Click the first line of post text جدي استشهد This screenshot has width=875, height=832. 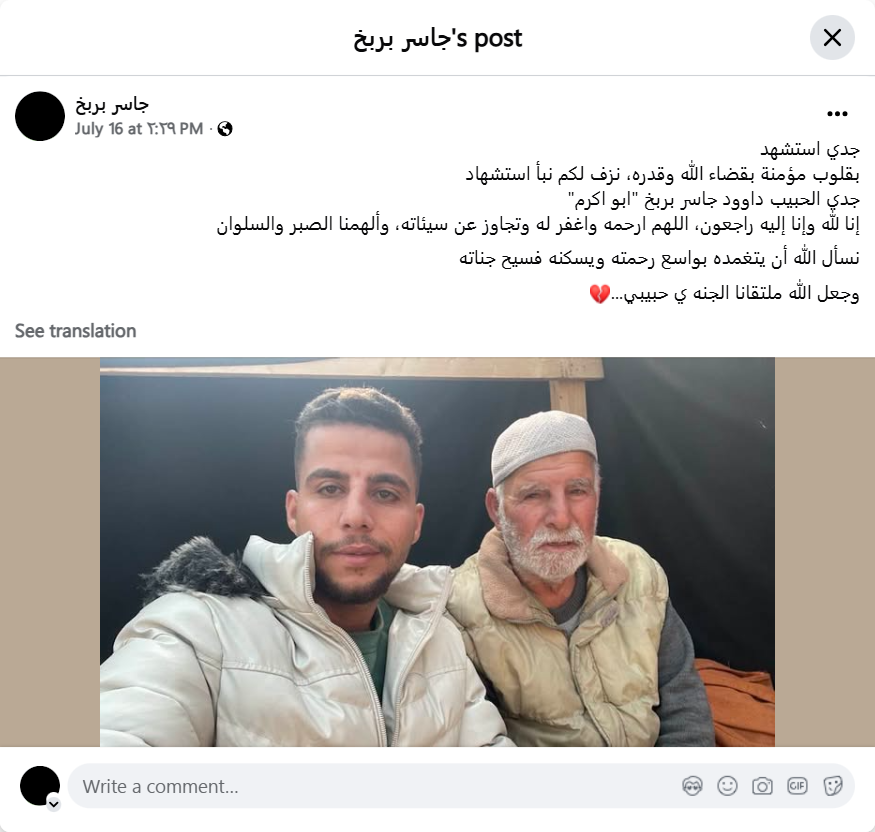click(810, 150)
